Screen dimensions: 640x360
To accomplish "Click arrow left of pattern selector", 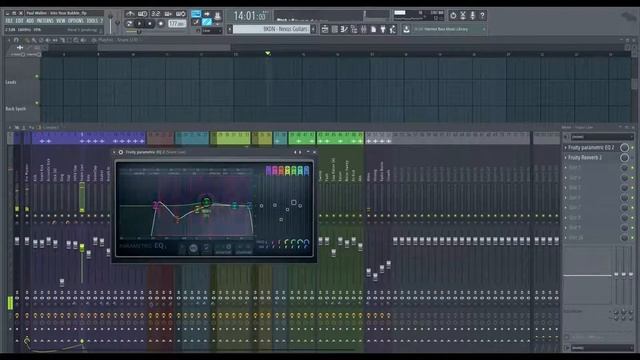I will click(x=230, y=29).
